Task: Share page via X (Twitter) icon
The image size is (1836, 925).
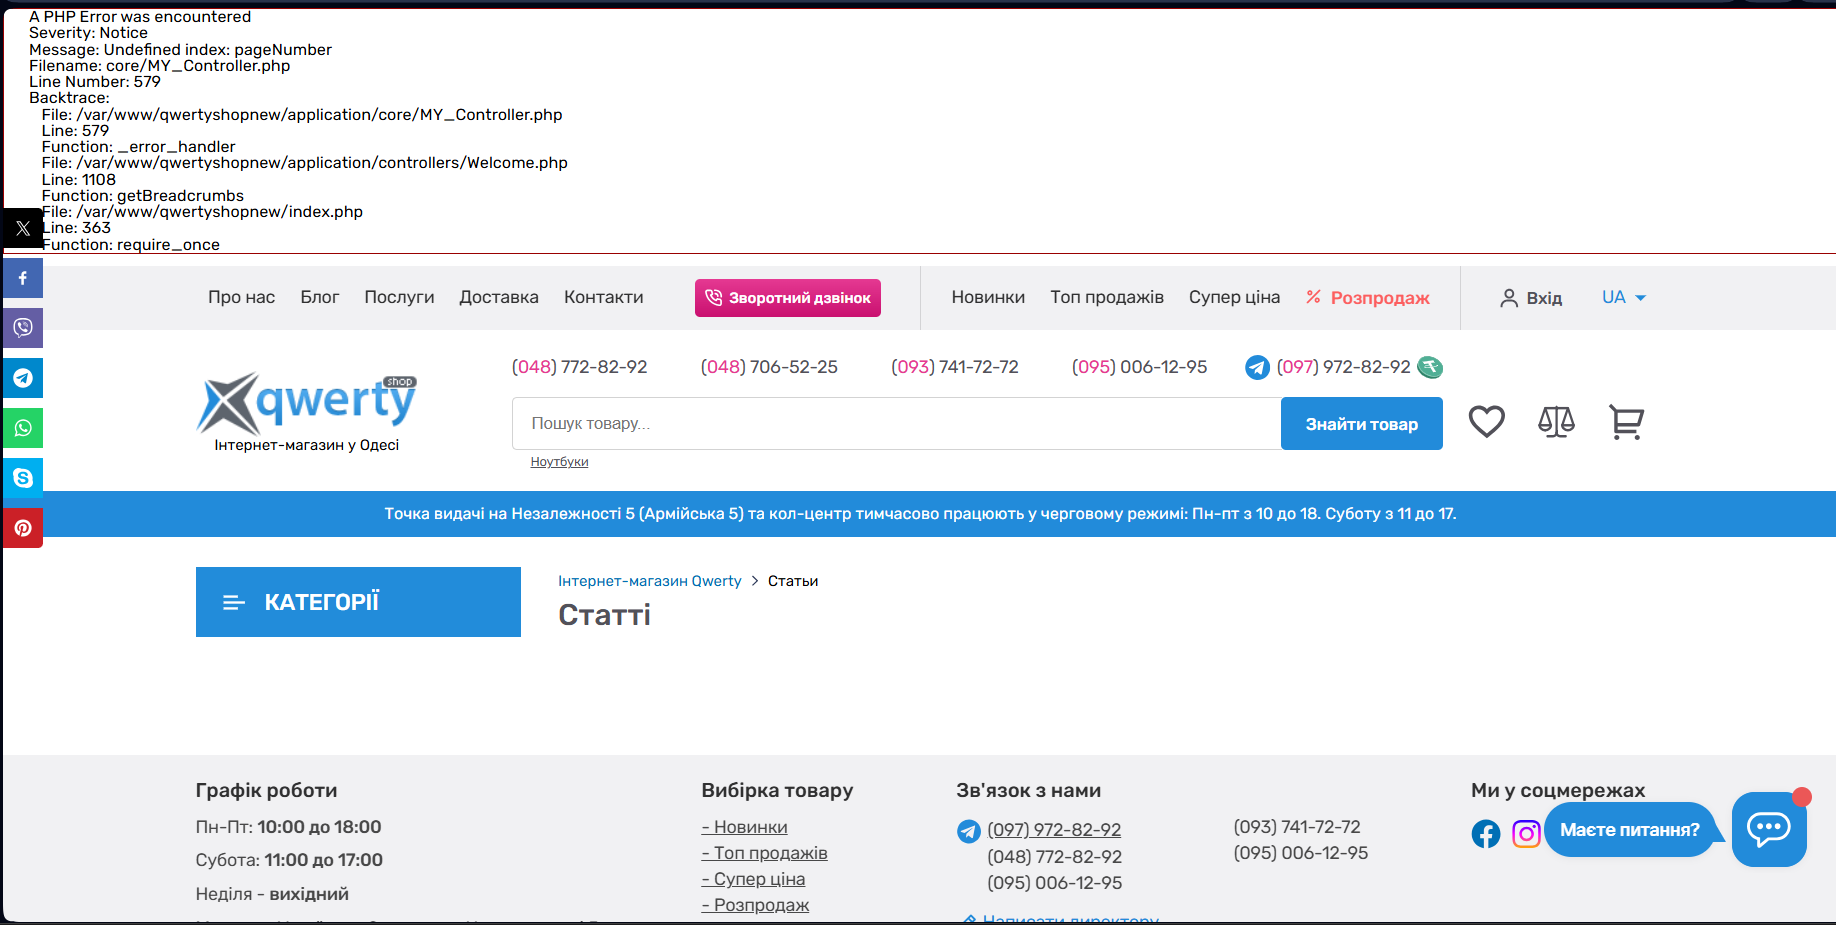Action: click(x=23, y=228)
